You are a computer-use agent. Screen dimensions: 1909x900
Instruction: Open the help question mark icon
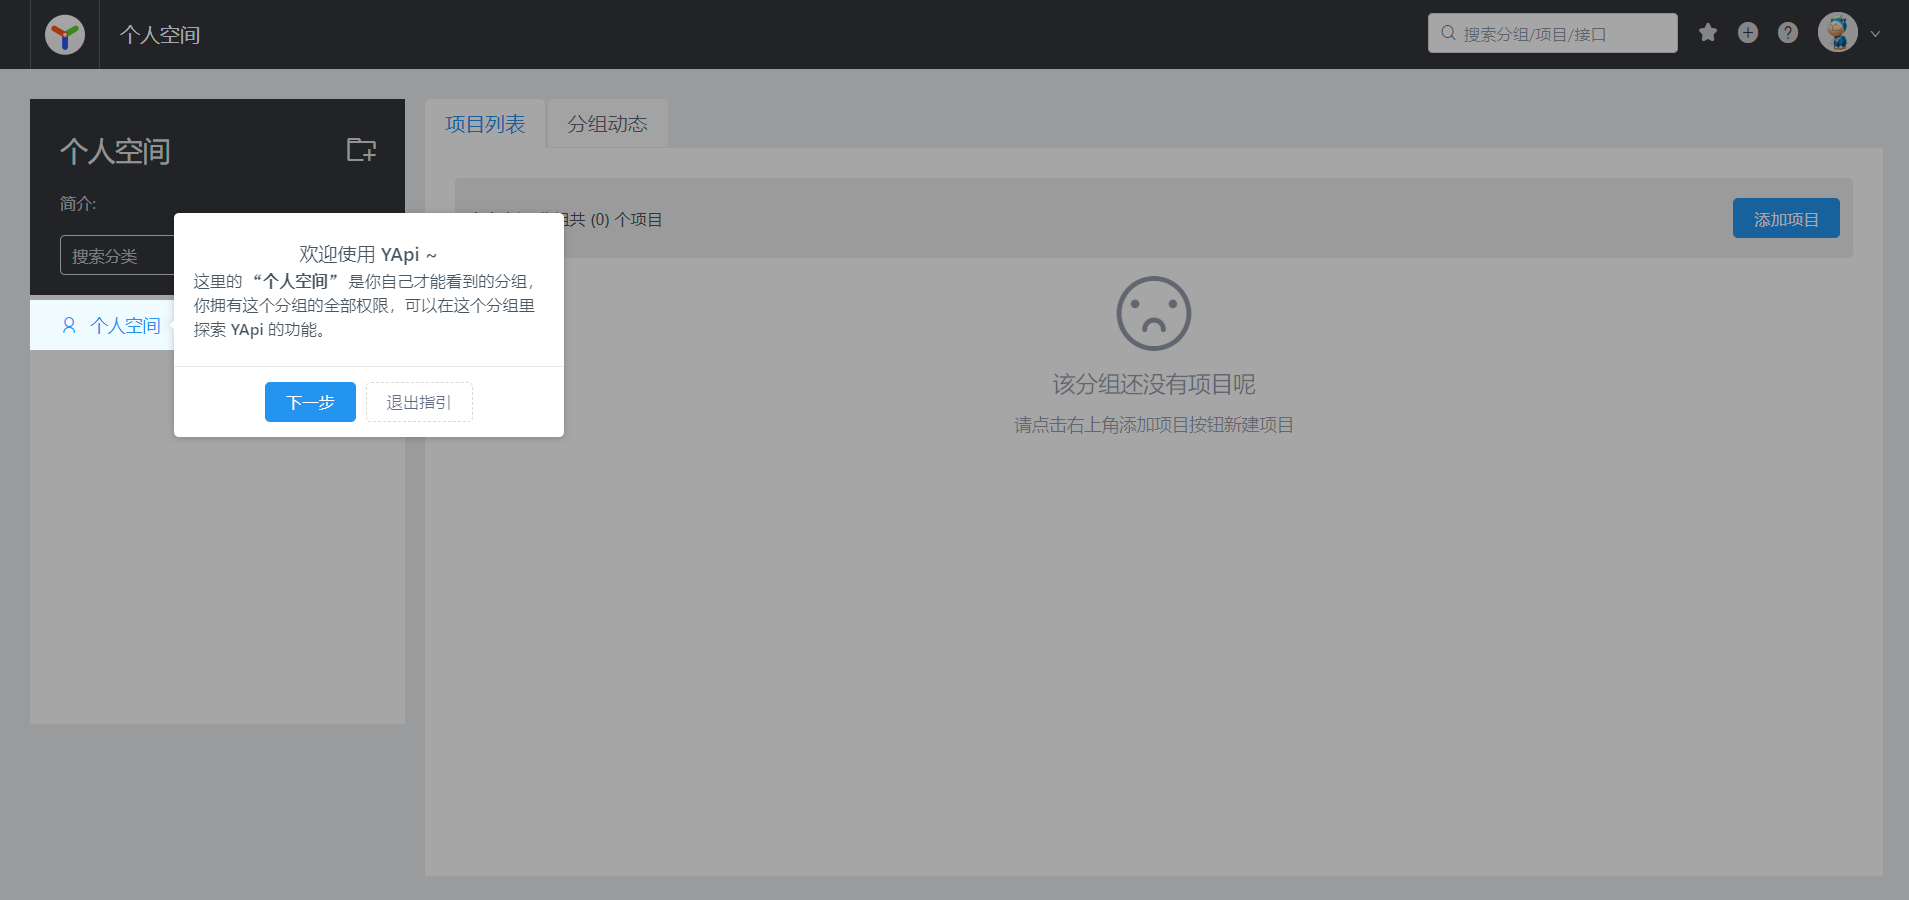1788,33
